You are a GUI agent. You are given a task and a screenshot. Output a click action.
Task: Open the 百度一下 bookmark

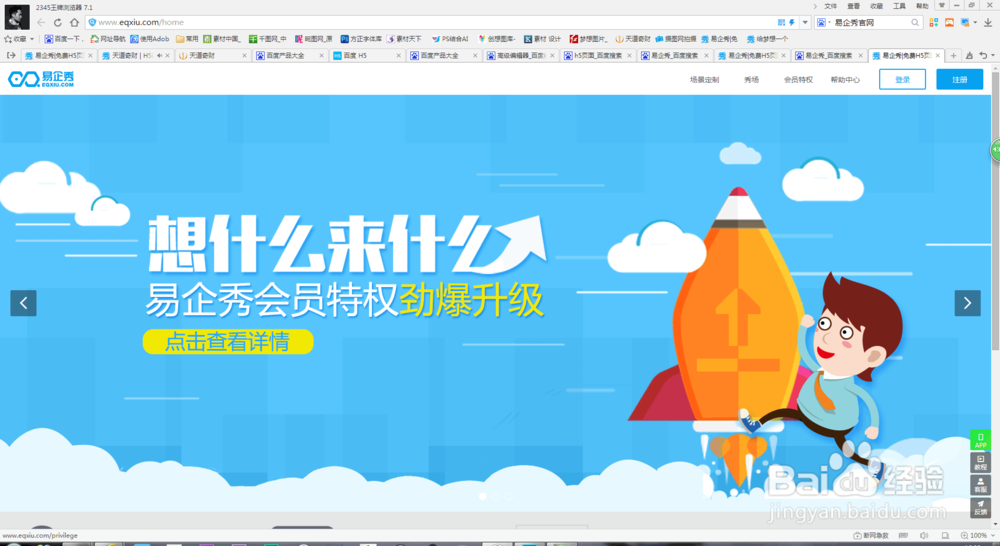coord(63,39)
